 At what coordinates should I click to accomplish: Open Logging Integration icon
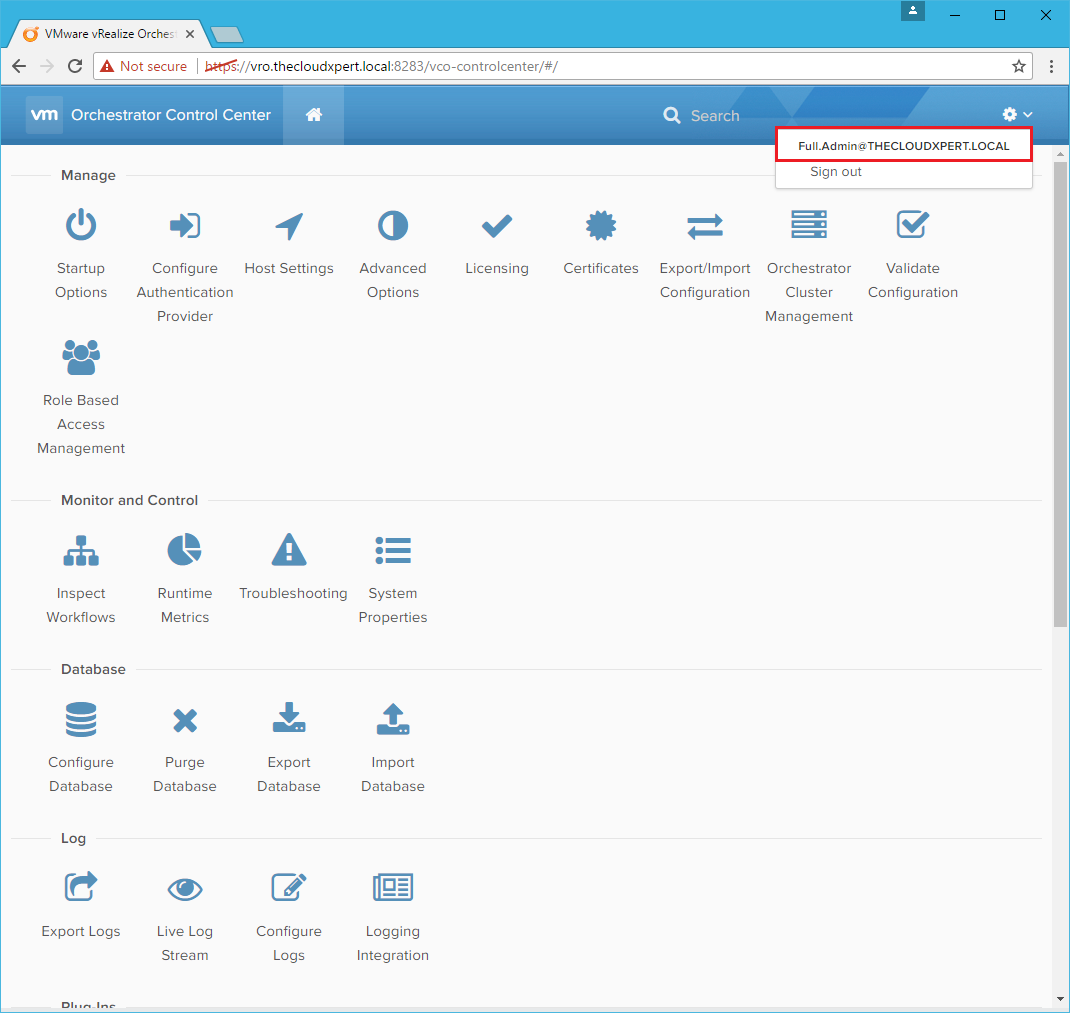tap(393, 888)
